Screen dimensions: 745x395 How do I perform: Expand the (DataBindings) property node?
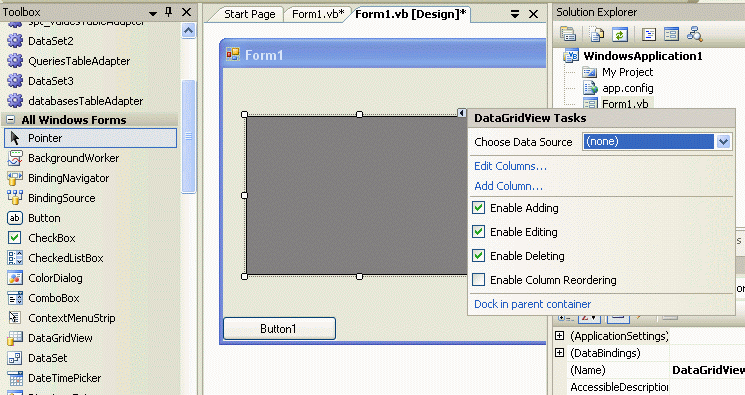(560, 353)
